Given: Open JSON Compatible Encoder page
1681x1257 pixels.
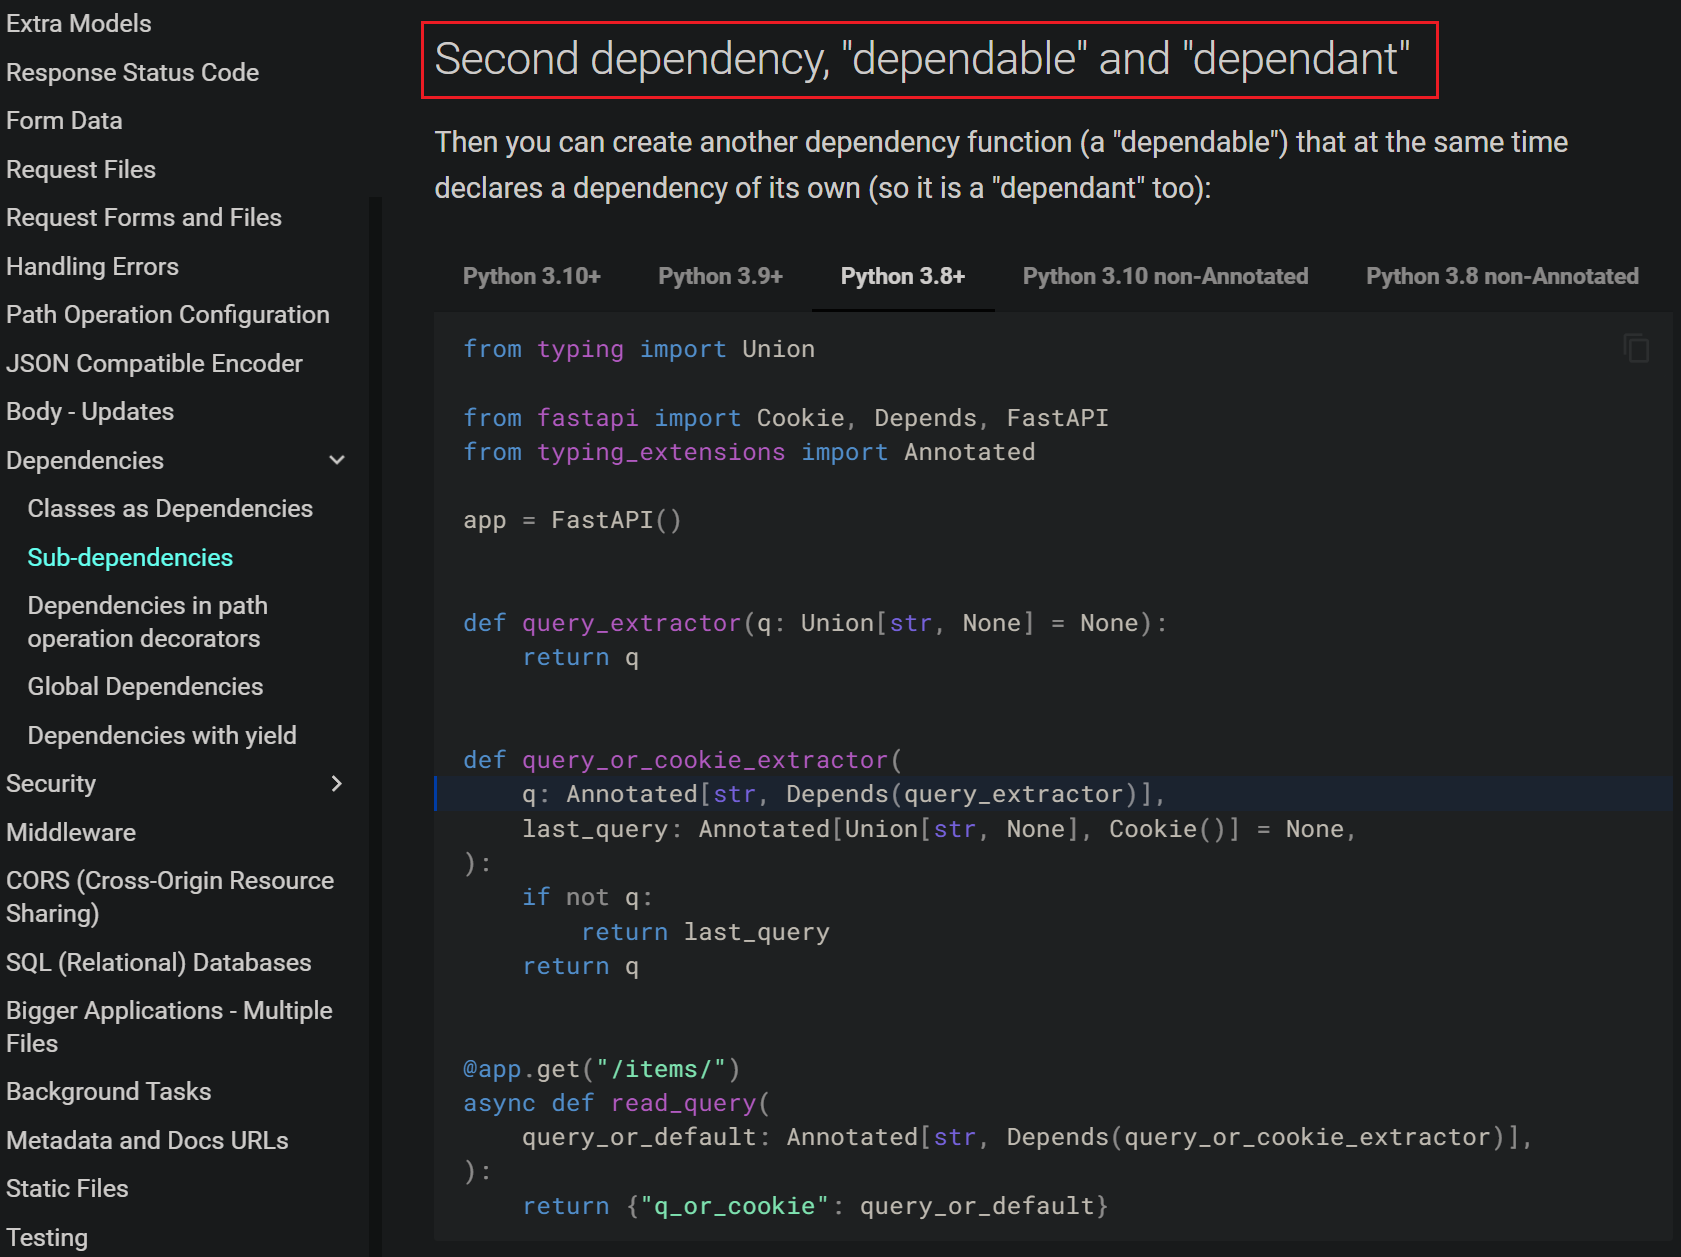Looking at the screenshot, I should [154, 364].
